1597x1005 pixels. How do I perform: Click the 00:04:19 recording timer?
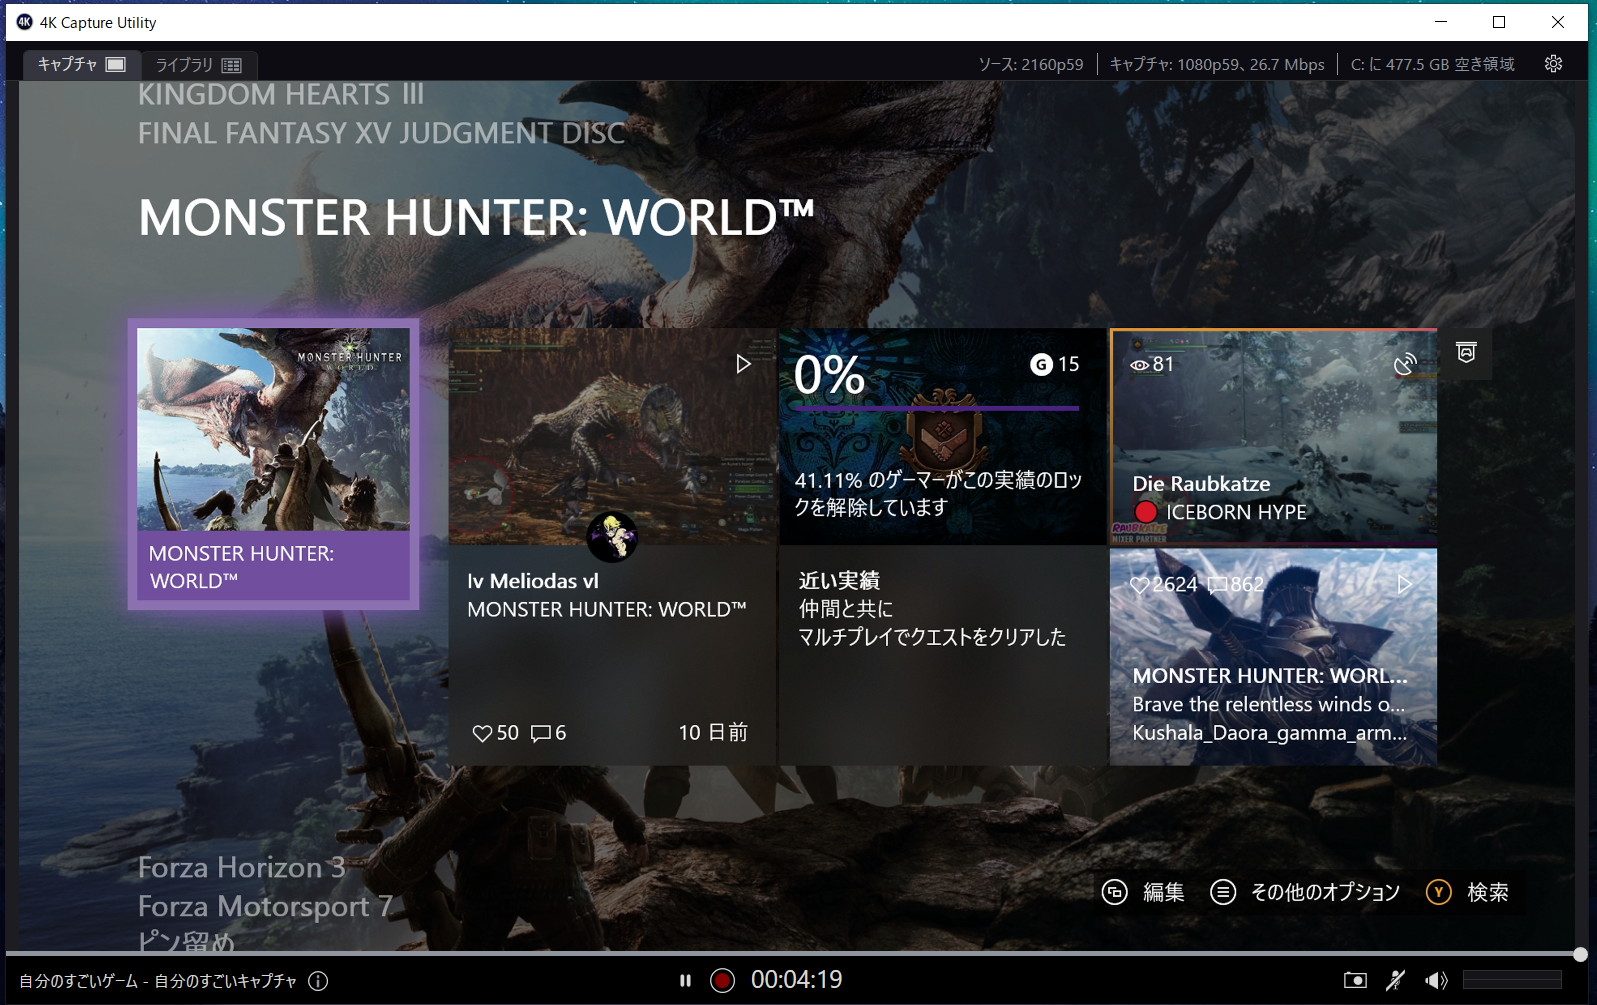coord(797,980)
